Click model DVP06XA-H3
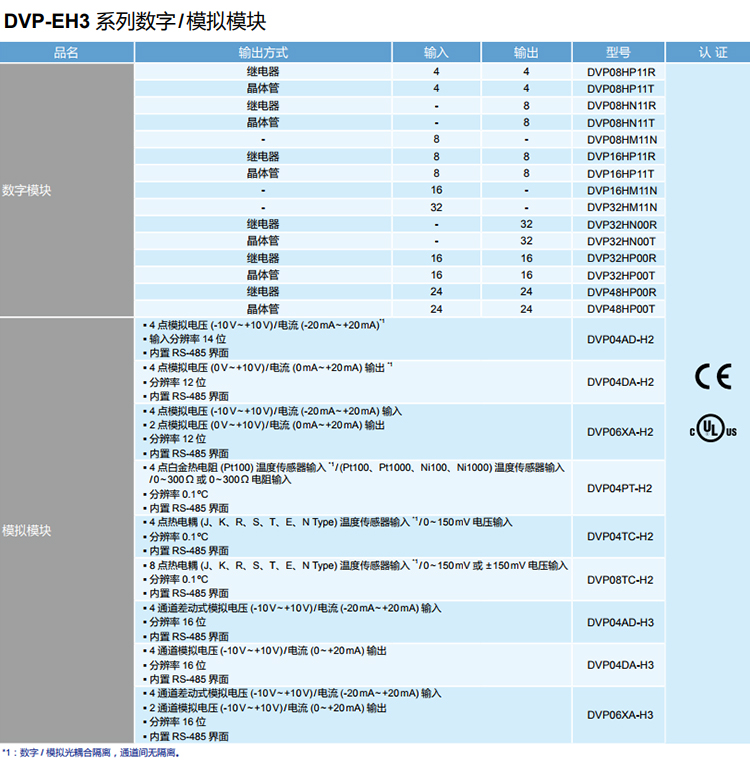Image resolution: width=750 pixels, height=764 pixels. click(x=620, y=715)
